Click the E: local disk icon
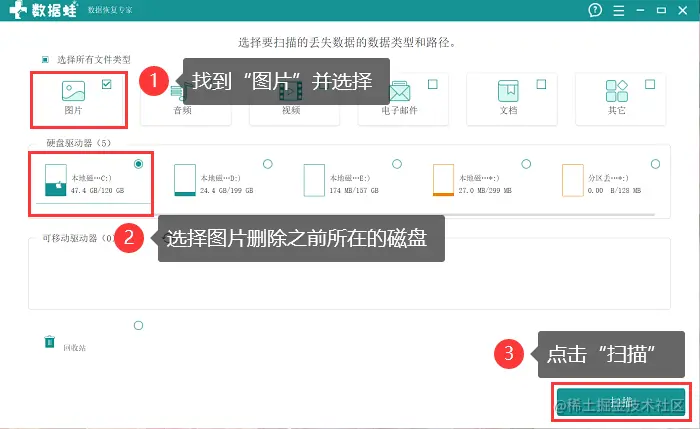This screenshot has height=429, width=700. [314, 180]
